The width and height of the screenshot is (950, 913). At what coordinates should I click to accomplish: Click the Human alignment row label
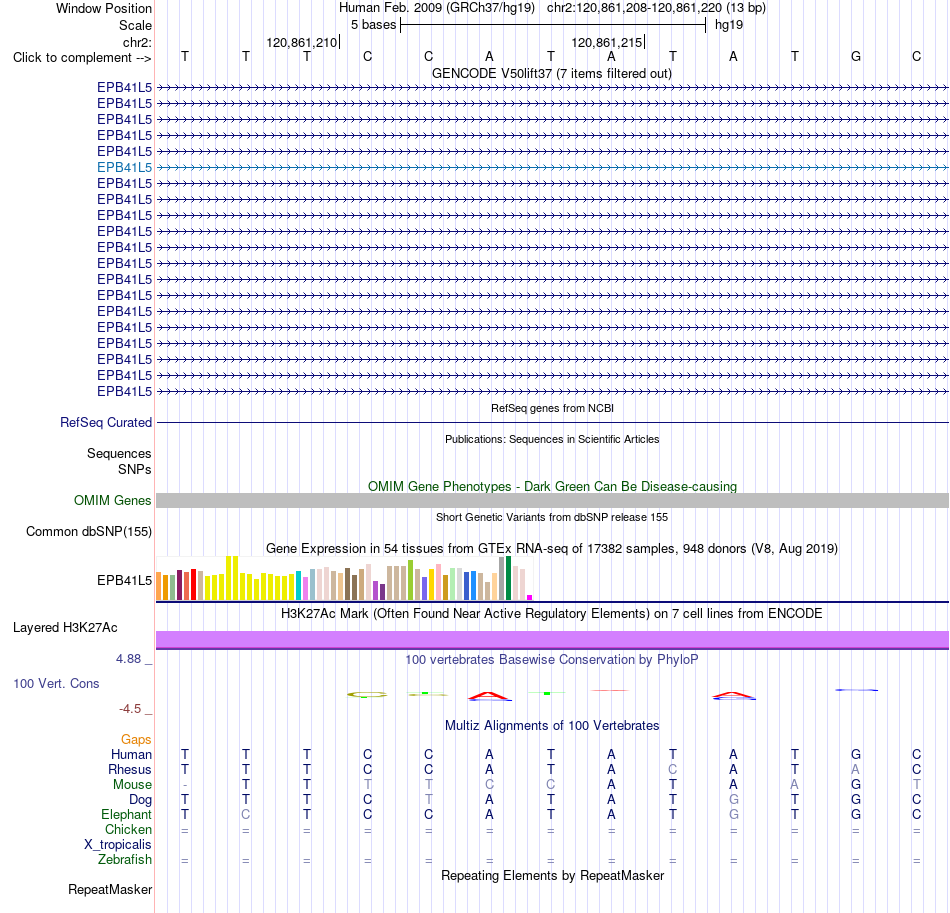[x=131, y=754]
